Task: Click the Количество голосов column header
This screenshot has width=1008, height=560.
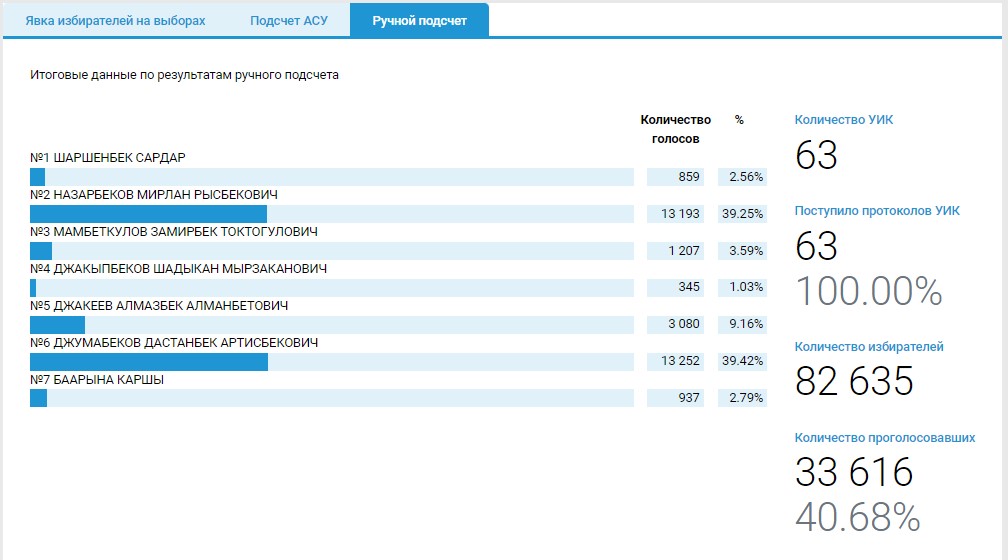Action: (x=675, y=129)
